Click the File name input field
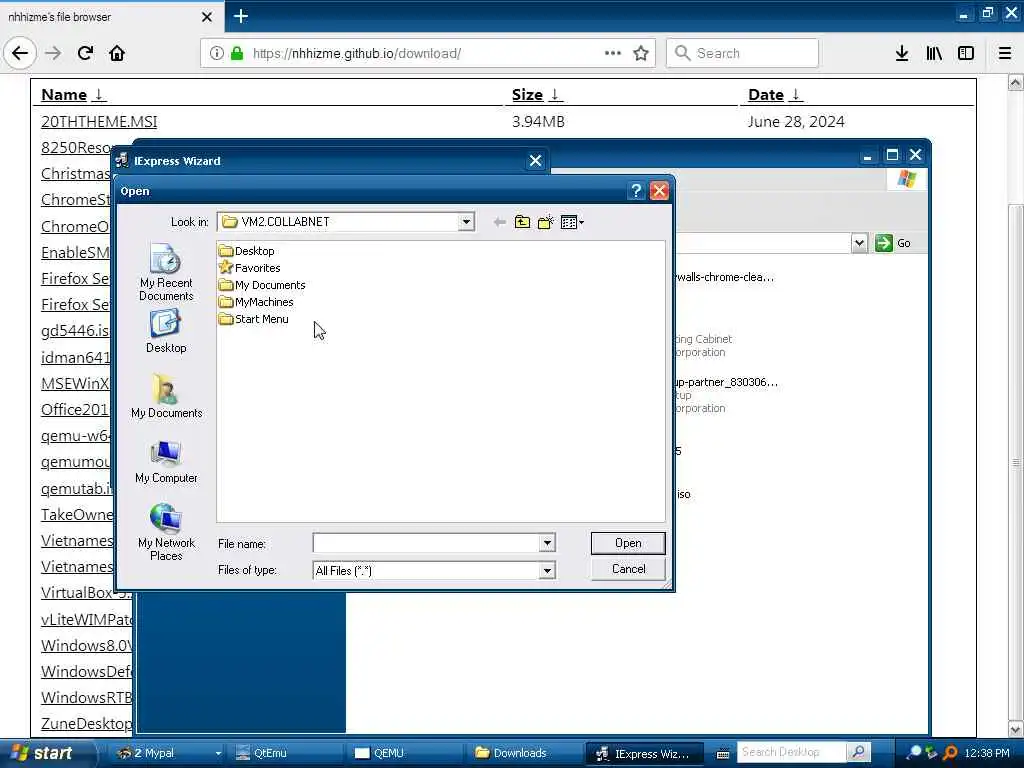1024x768 pixels. point(426,543)
